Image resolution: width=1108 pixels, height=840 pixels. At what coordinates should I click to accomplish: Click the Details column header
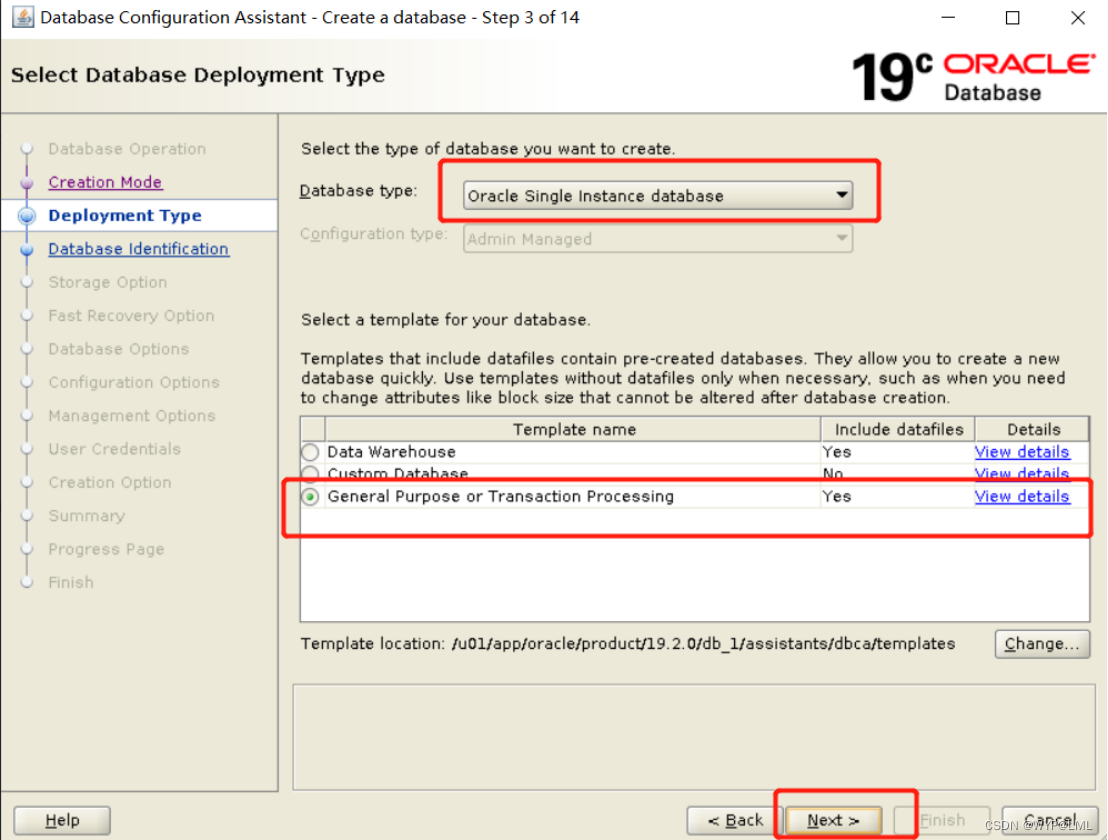point(1033,430)
